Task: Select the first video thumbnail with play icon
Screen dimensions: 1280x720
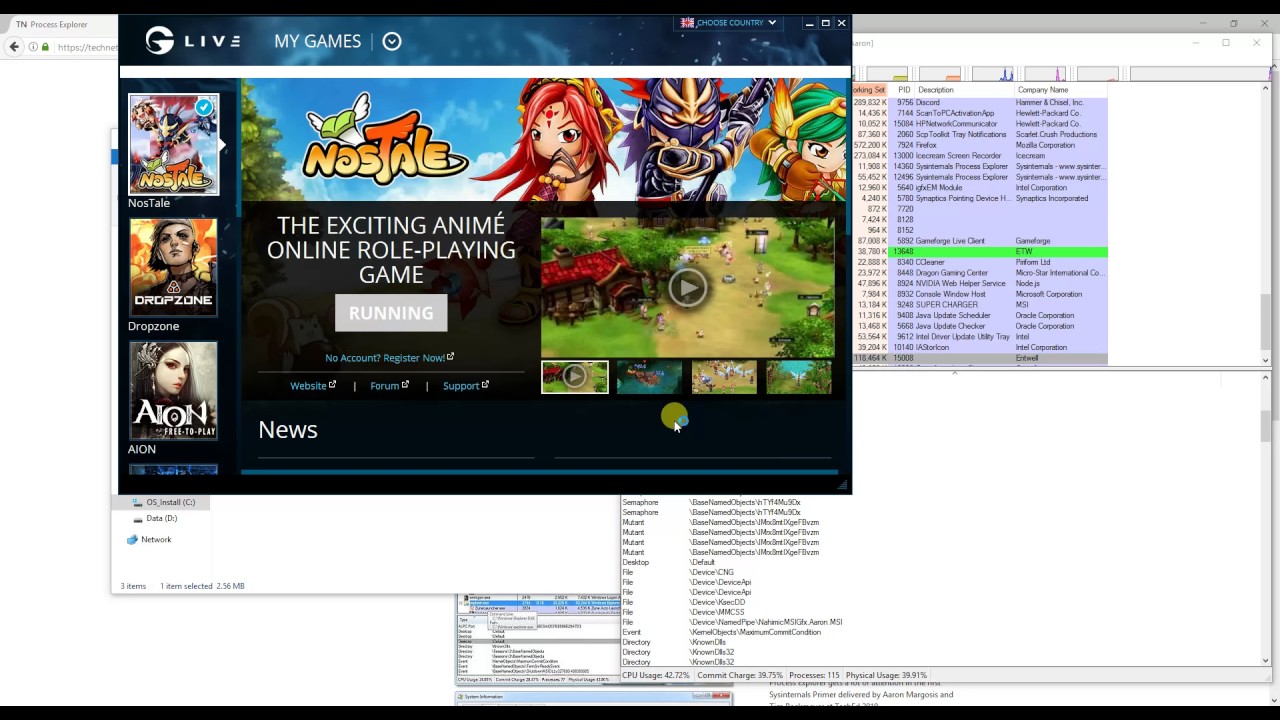Action: [x=575, y=377]
